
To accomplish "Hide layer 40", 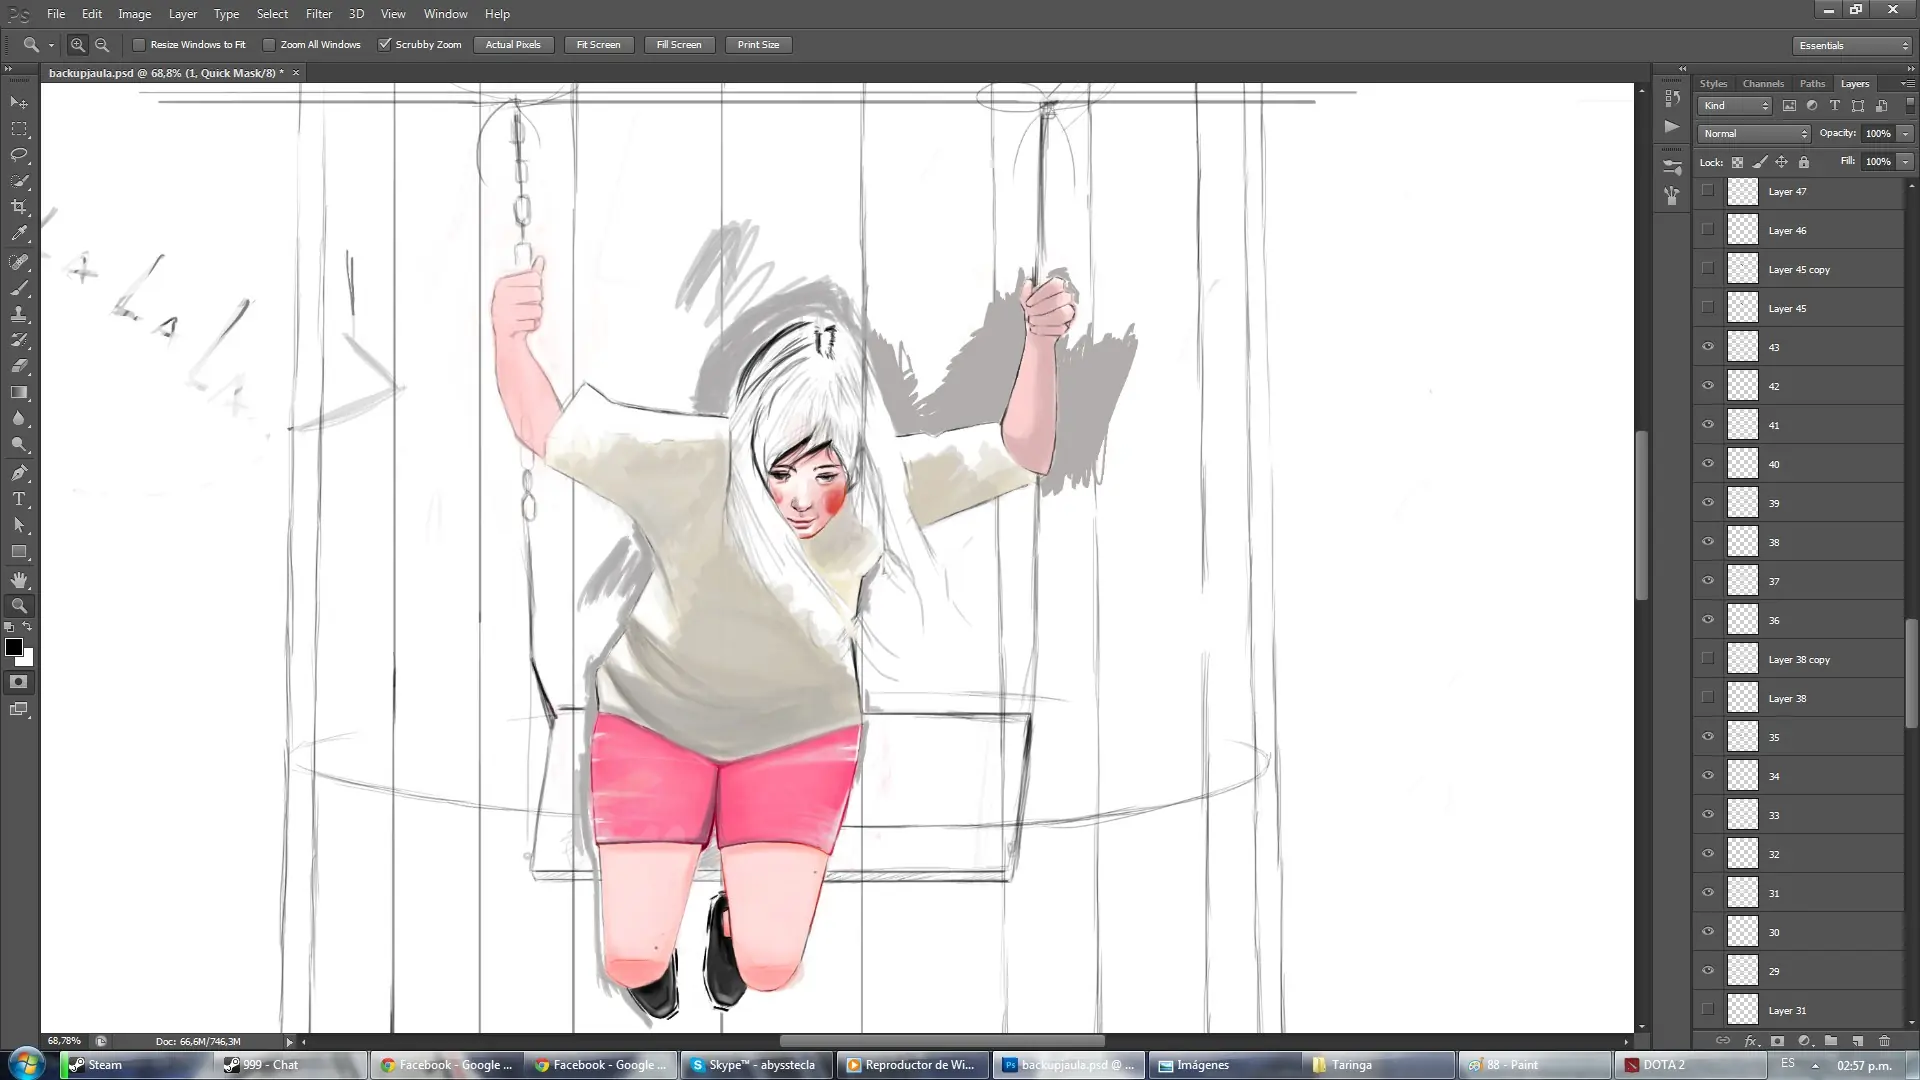I will tap(1708, 464).
